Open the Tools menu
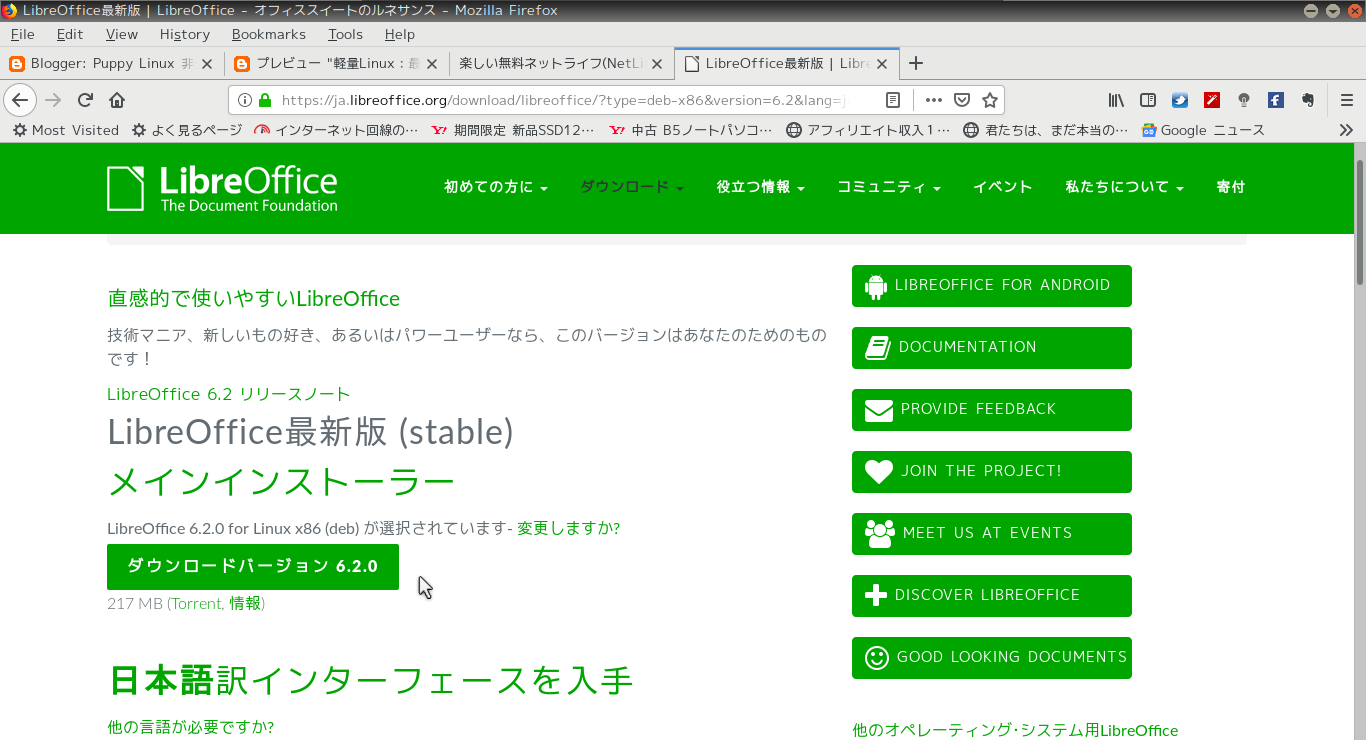1366x740 pixels. click(346, 34)
